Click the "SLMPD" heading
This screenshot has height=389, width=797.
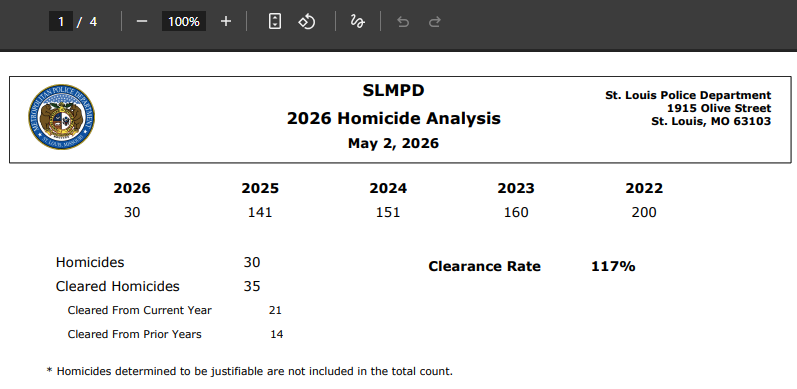pyautogui.click(x=393, y=91)
